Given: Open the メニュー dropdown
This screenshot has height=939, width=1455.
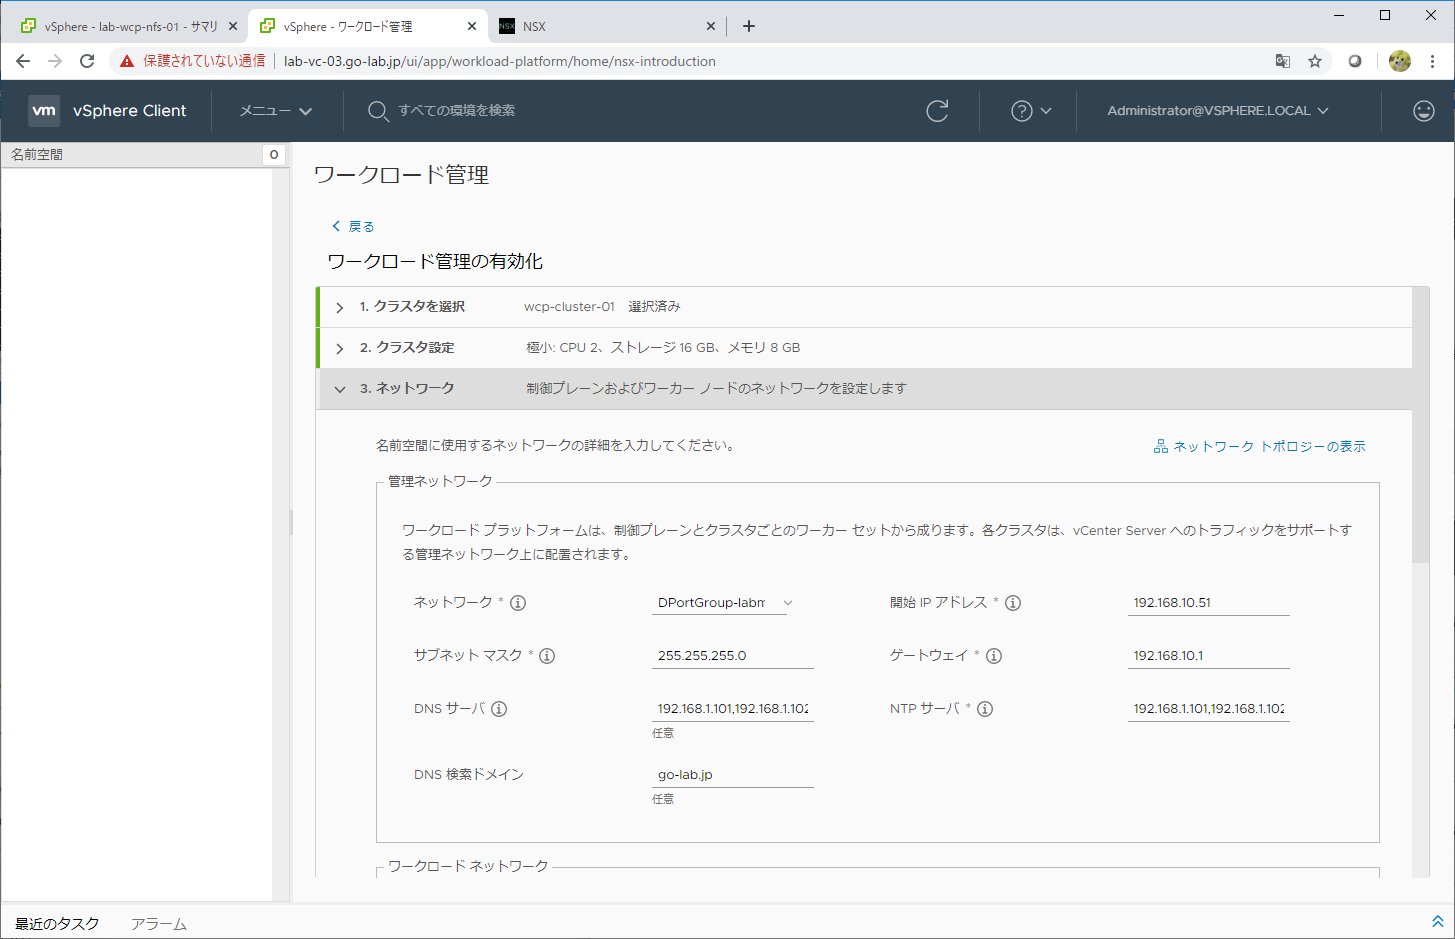Looking at the screenshot, I should pos(276,111).
